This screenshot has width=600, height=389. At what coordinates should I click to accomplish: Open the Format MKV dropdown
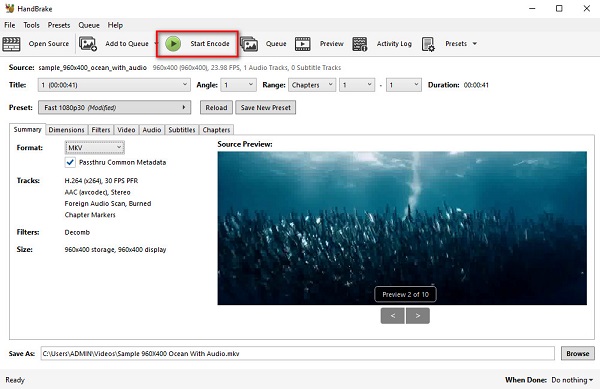[x=95, y=148]
